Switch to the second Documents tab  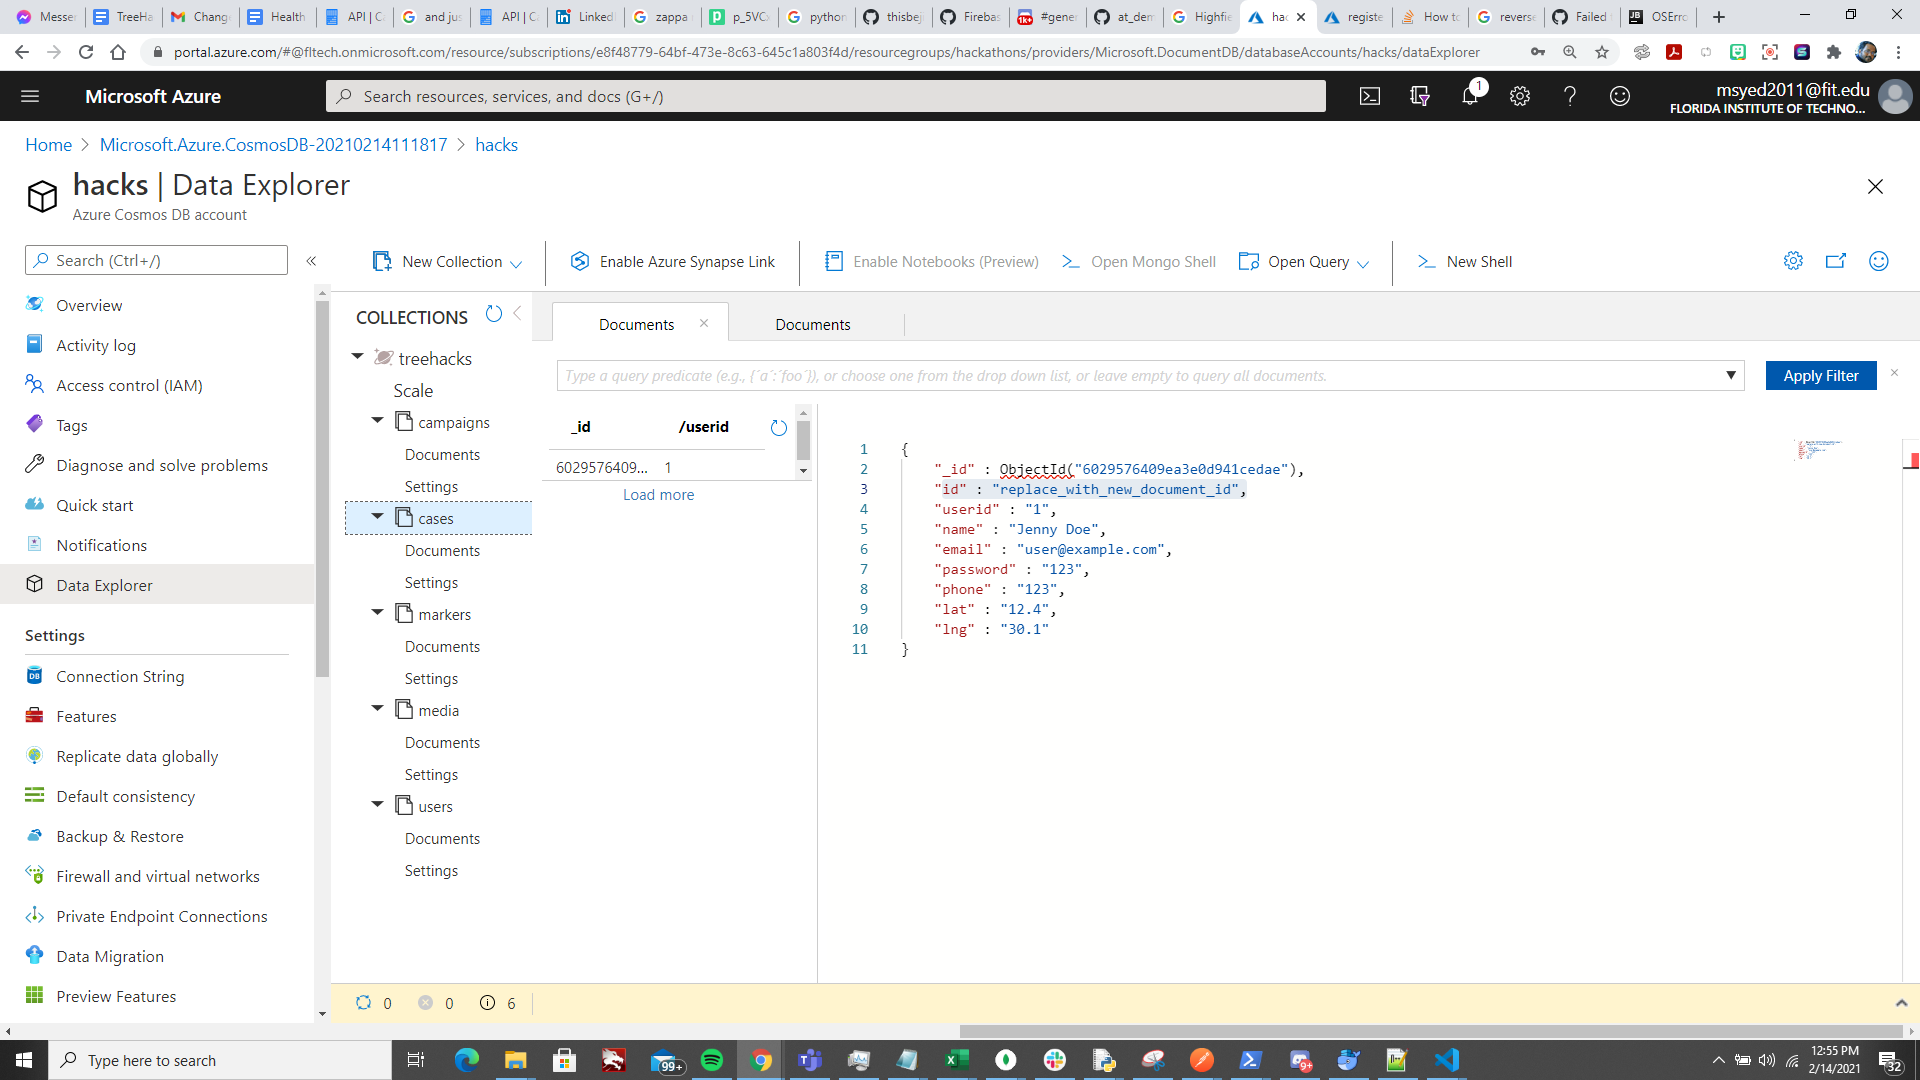812,325
